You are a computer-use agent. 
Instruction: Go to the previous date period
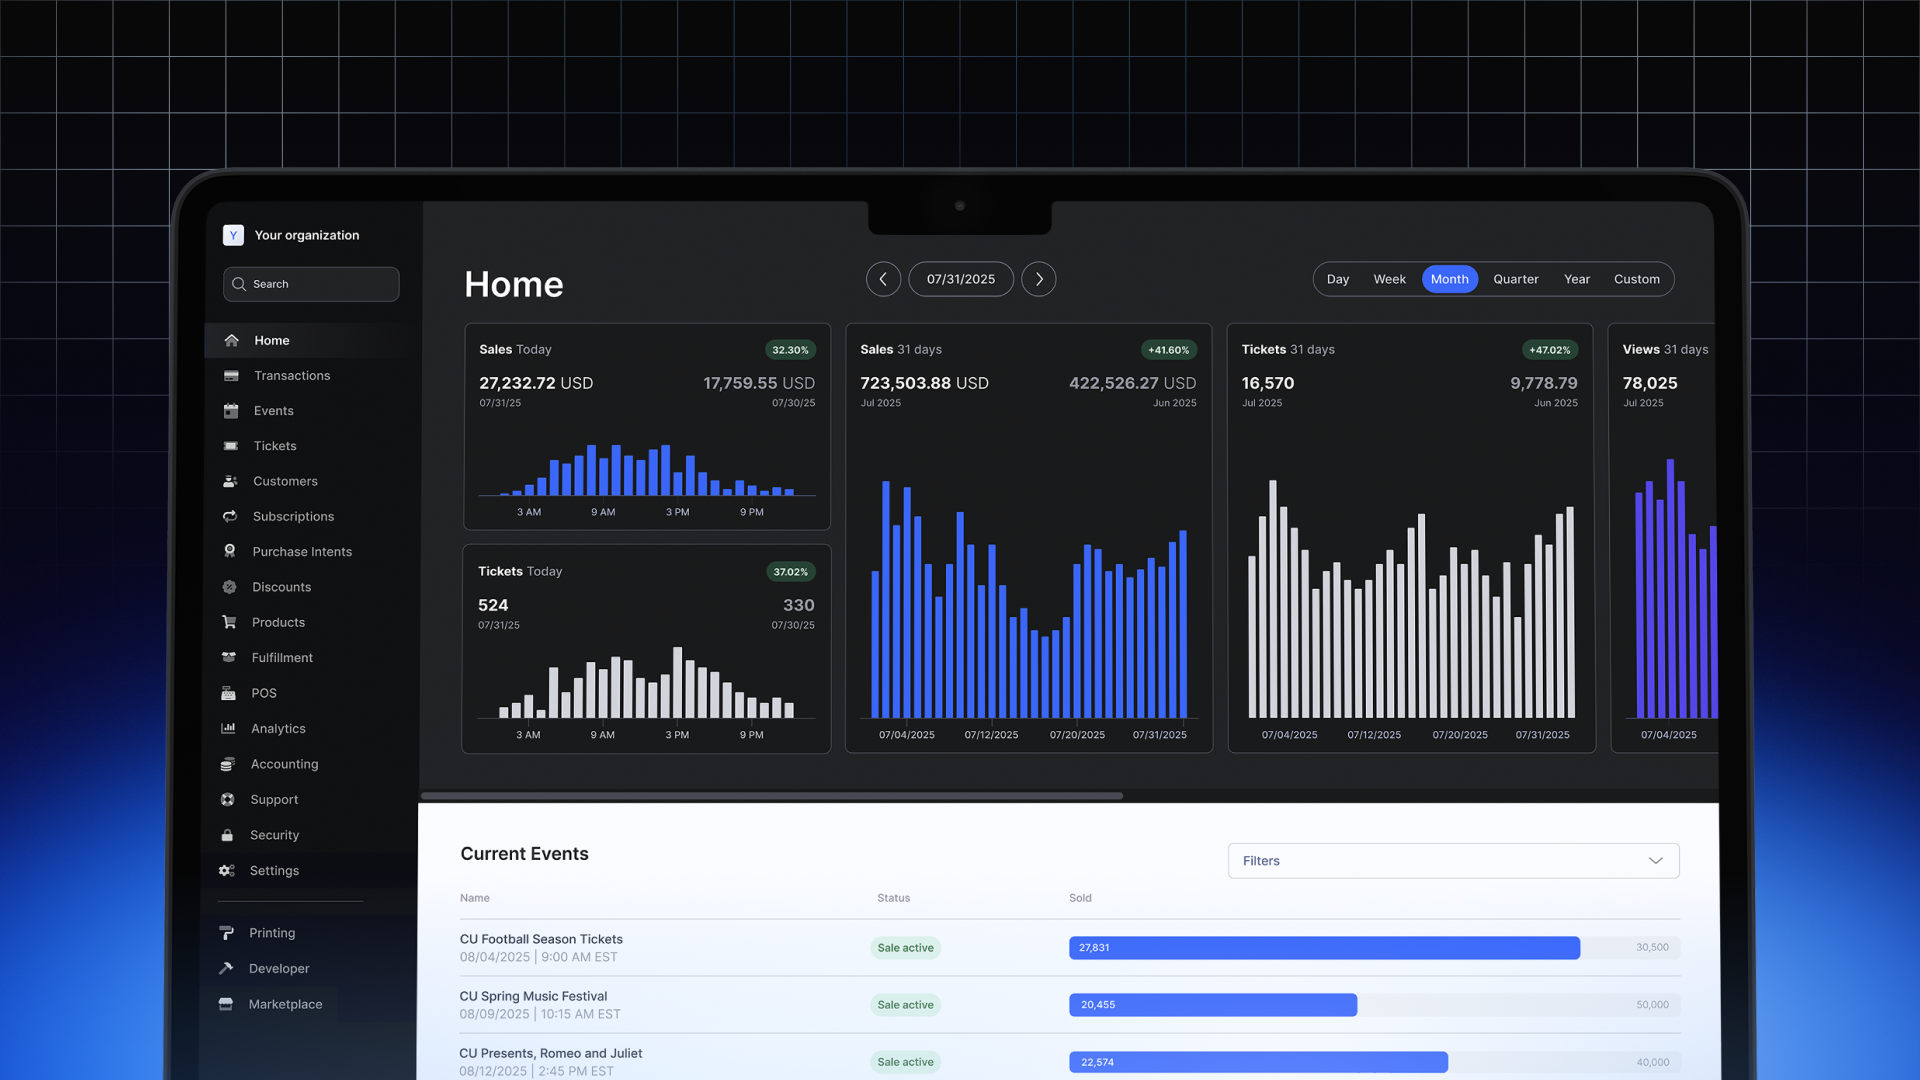(883, 279)
